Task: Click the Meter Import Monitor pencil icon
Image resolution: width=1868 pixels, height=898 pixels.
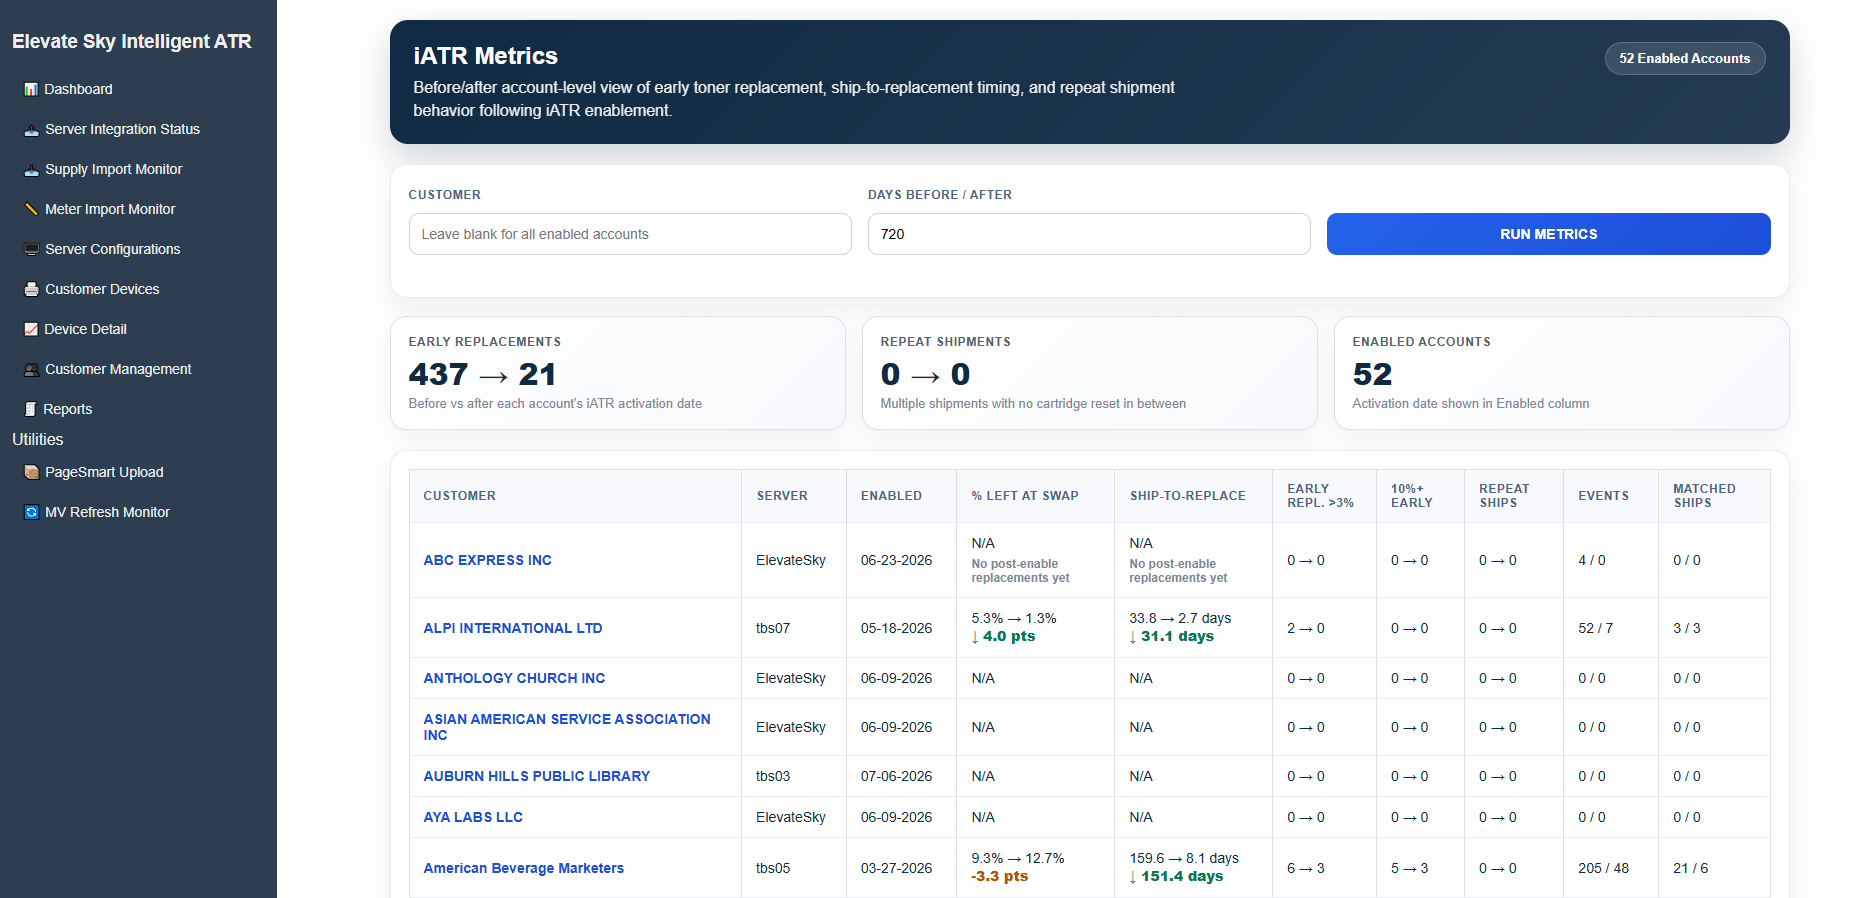Action: pos(31,209)
